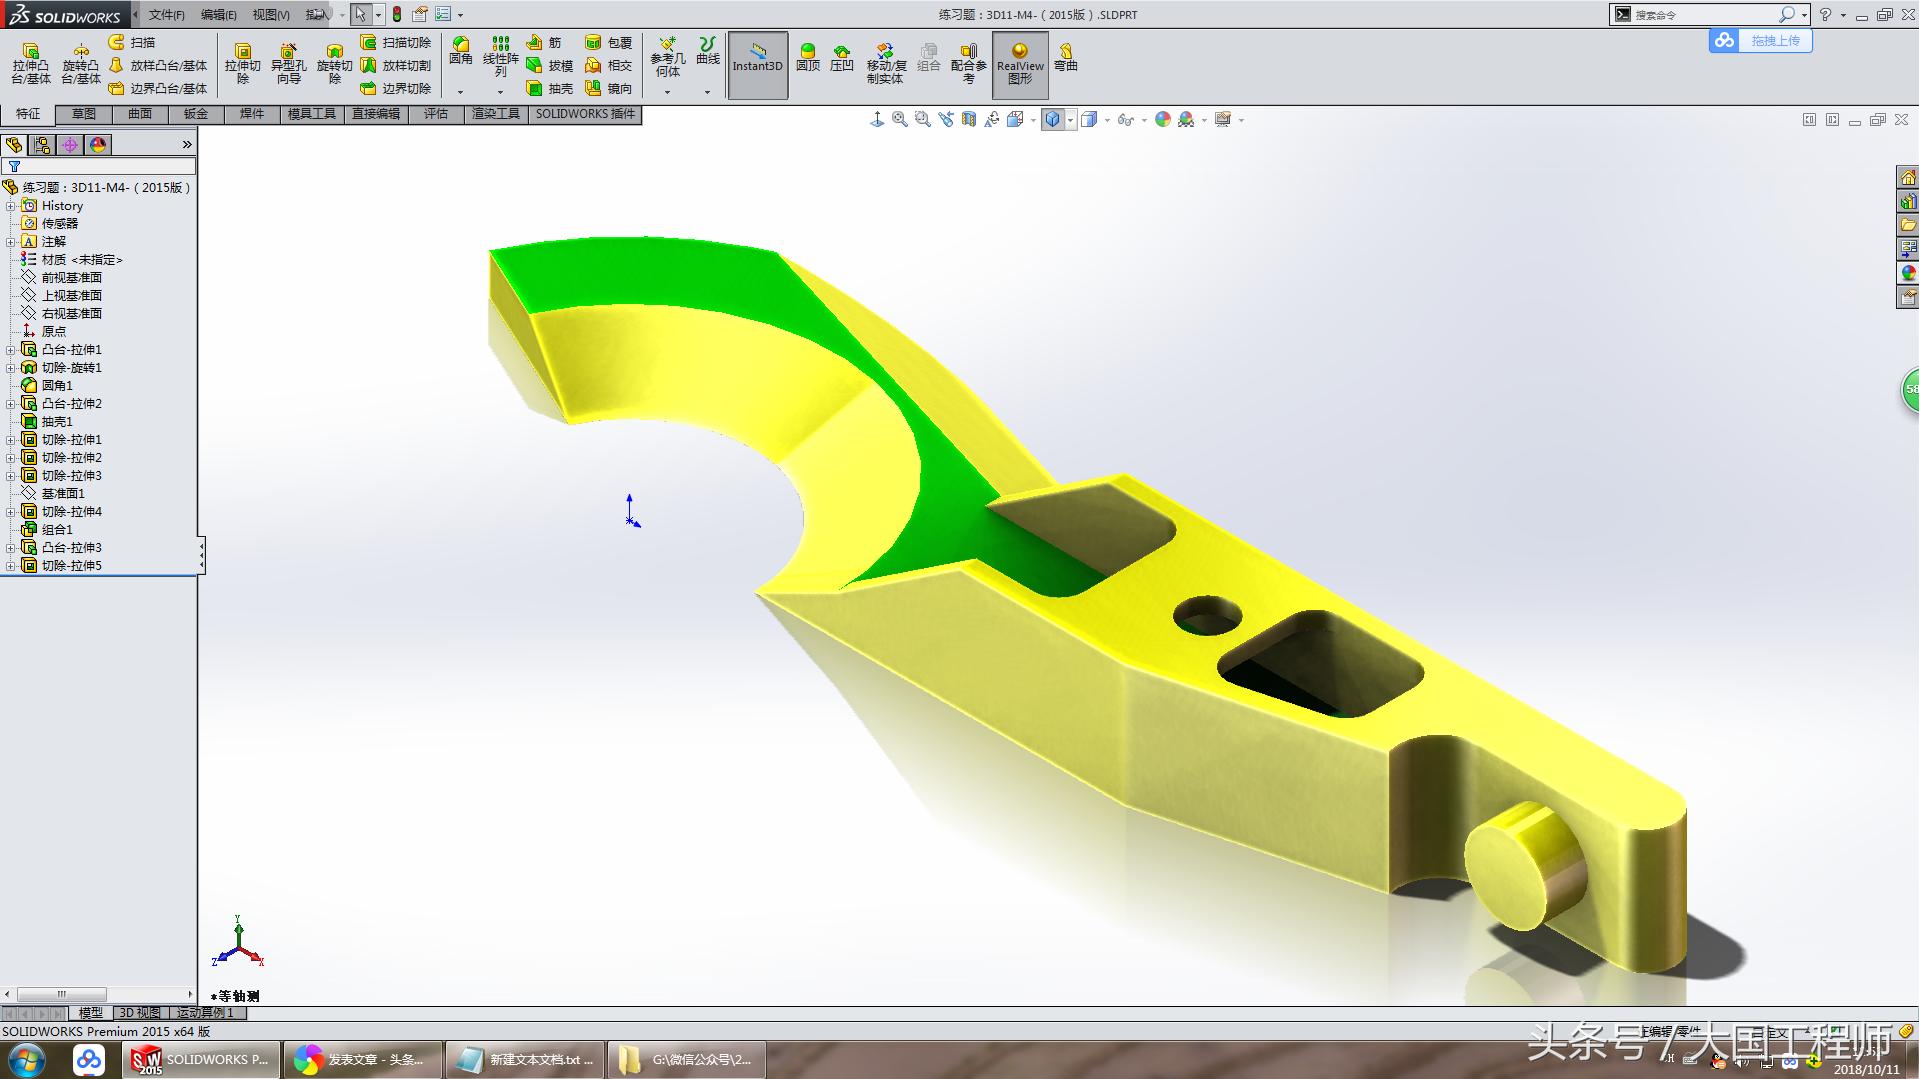Screen dimensions: 1919x1079
Task: Open the 编辑外观 appearance color ball
Action: point(1163,119)
